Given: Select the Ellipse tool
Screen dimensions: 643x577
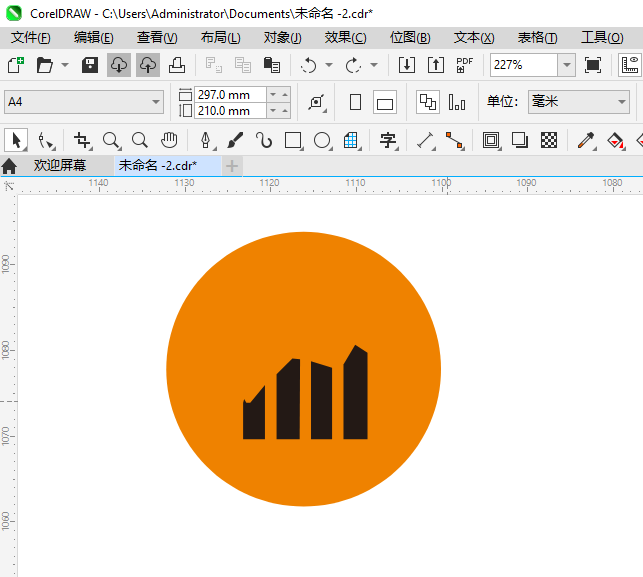Looking at the screenshot, I should pyautogui.click(x=322, y=140).
